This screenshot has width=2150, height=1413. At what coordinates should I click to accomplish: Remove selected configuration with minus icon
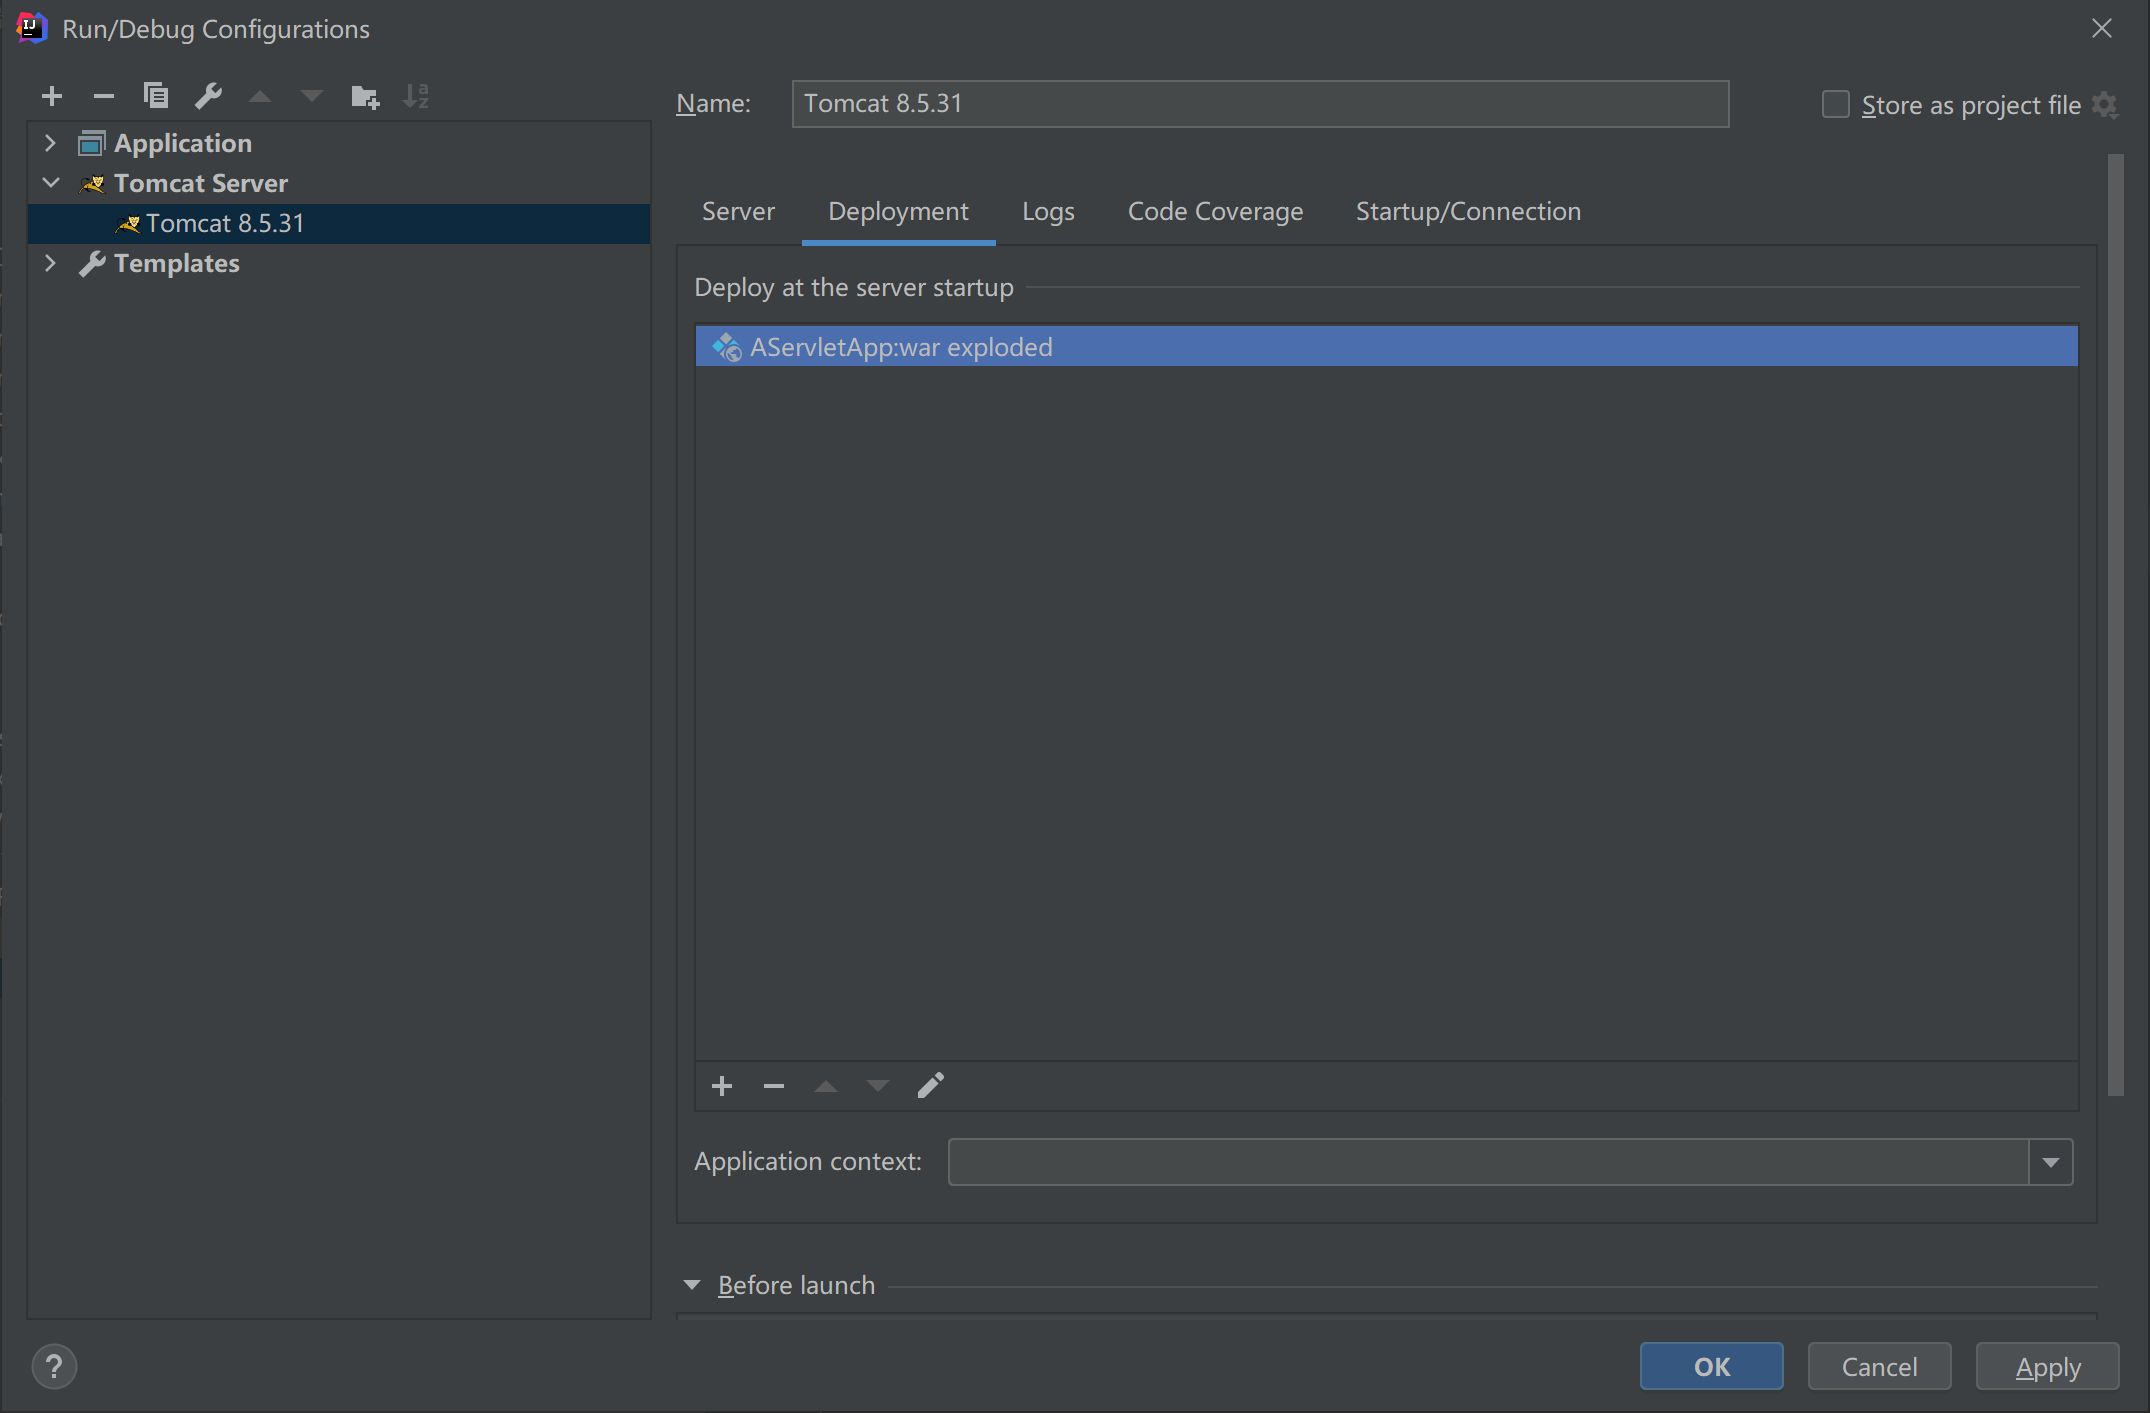coord(104,96)
